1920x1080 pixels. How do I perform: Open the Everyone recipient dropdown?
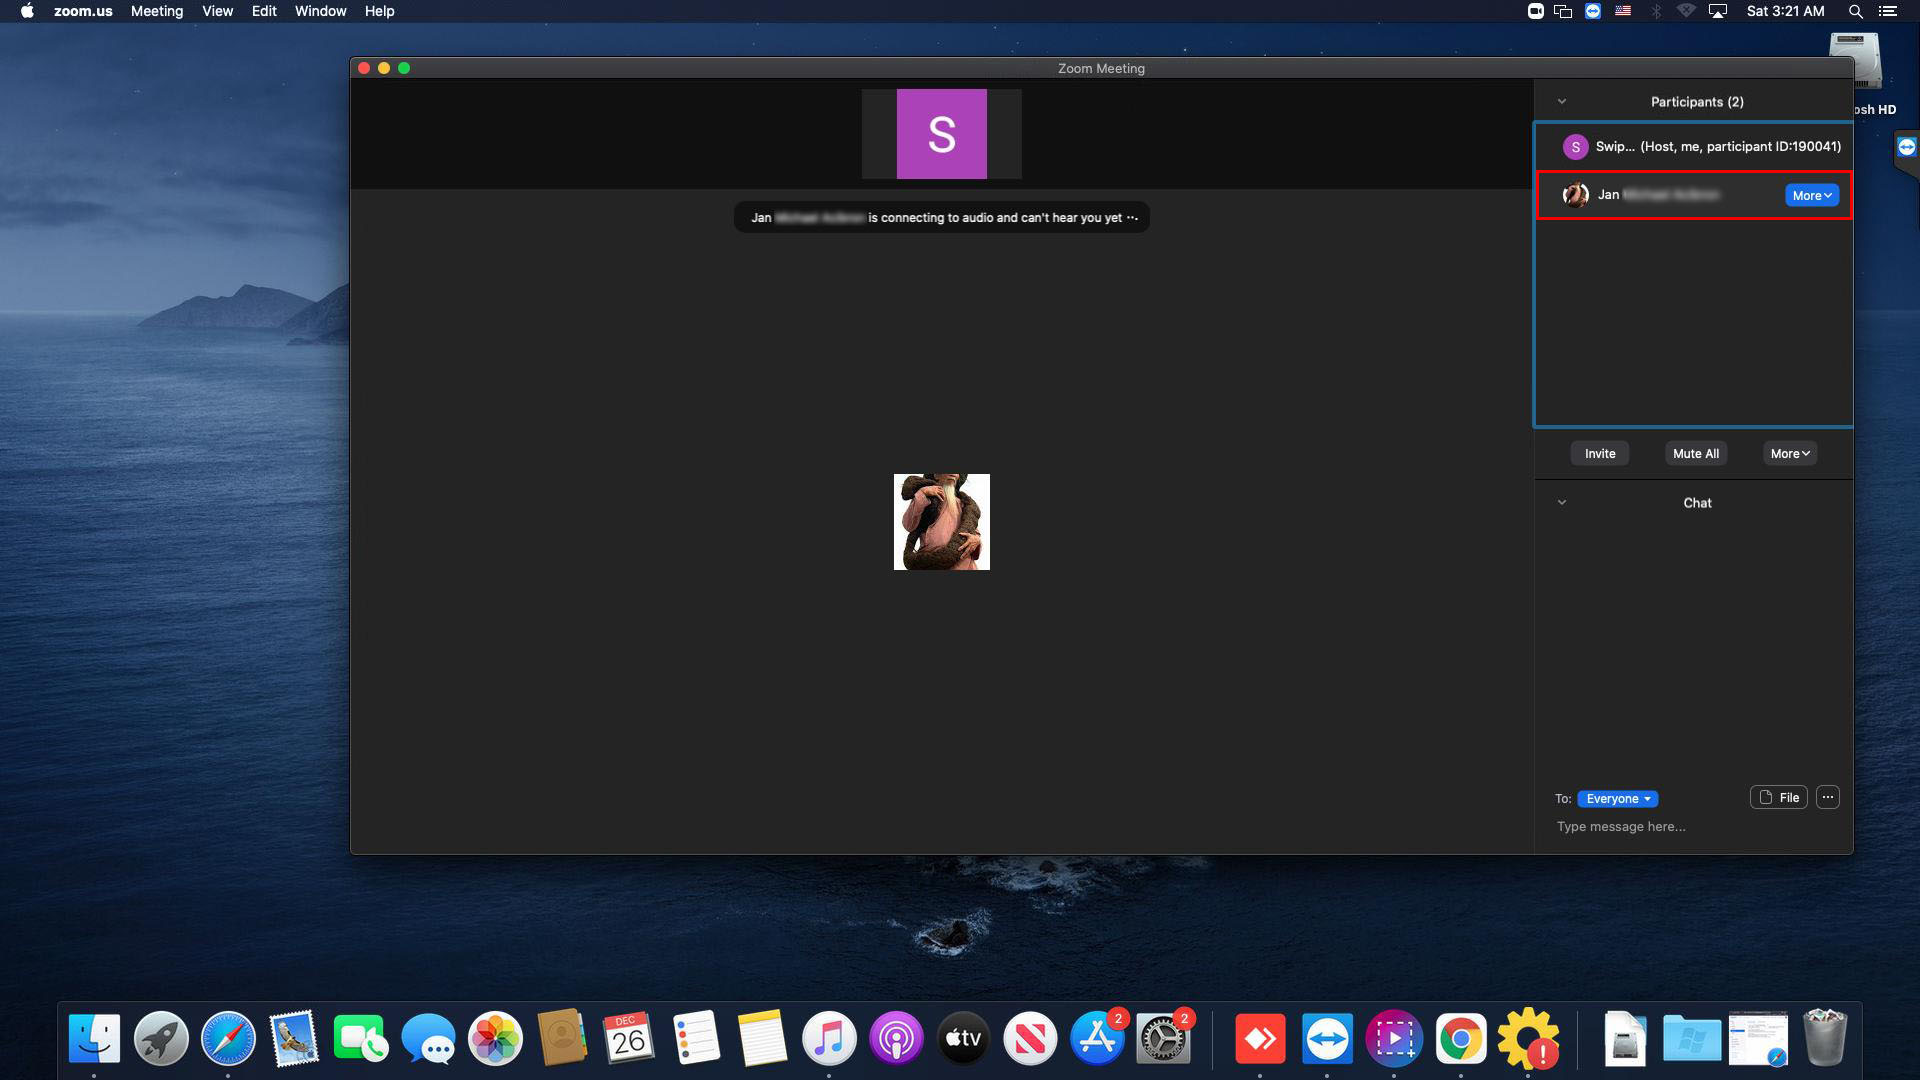[1617, 798]
